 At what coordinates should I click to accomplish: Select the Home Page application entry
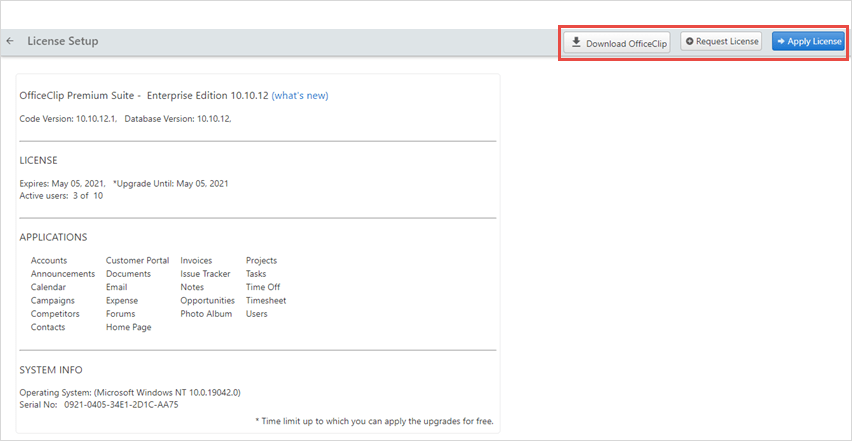(129, 327)
